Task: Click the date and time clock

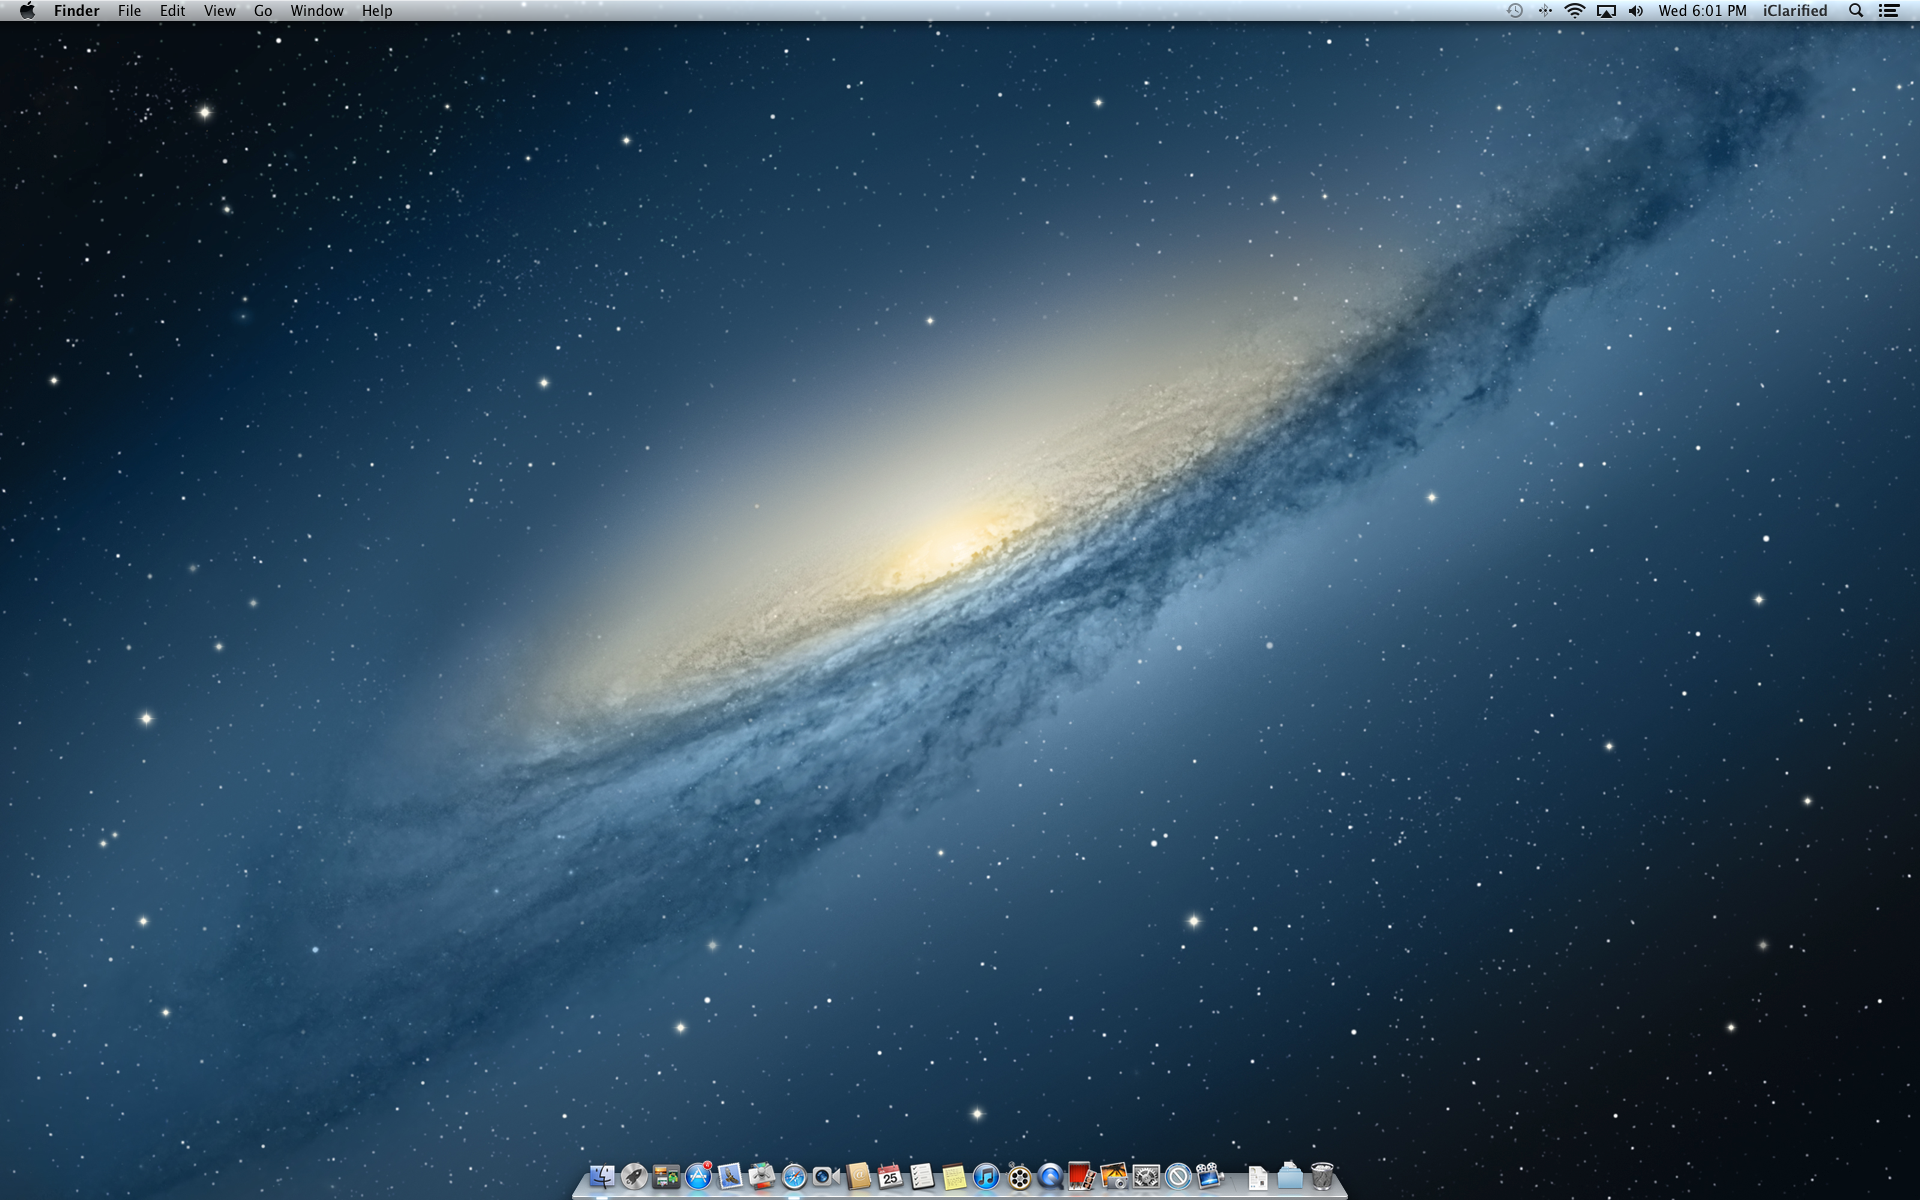Action: [1702, 11]
